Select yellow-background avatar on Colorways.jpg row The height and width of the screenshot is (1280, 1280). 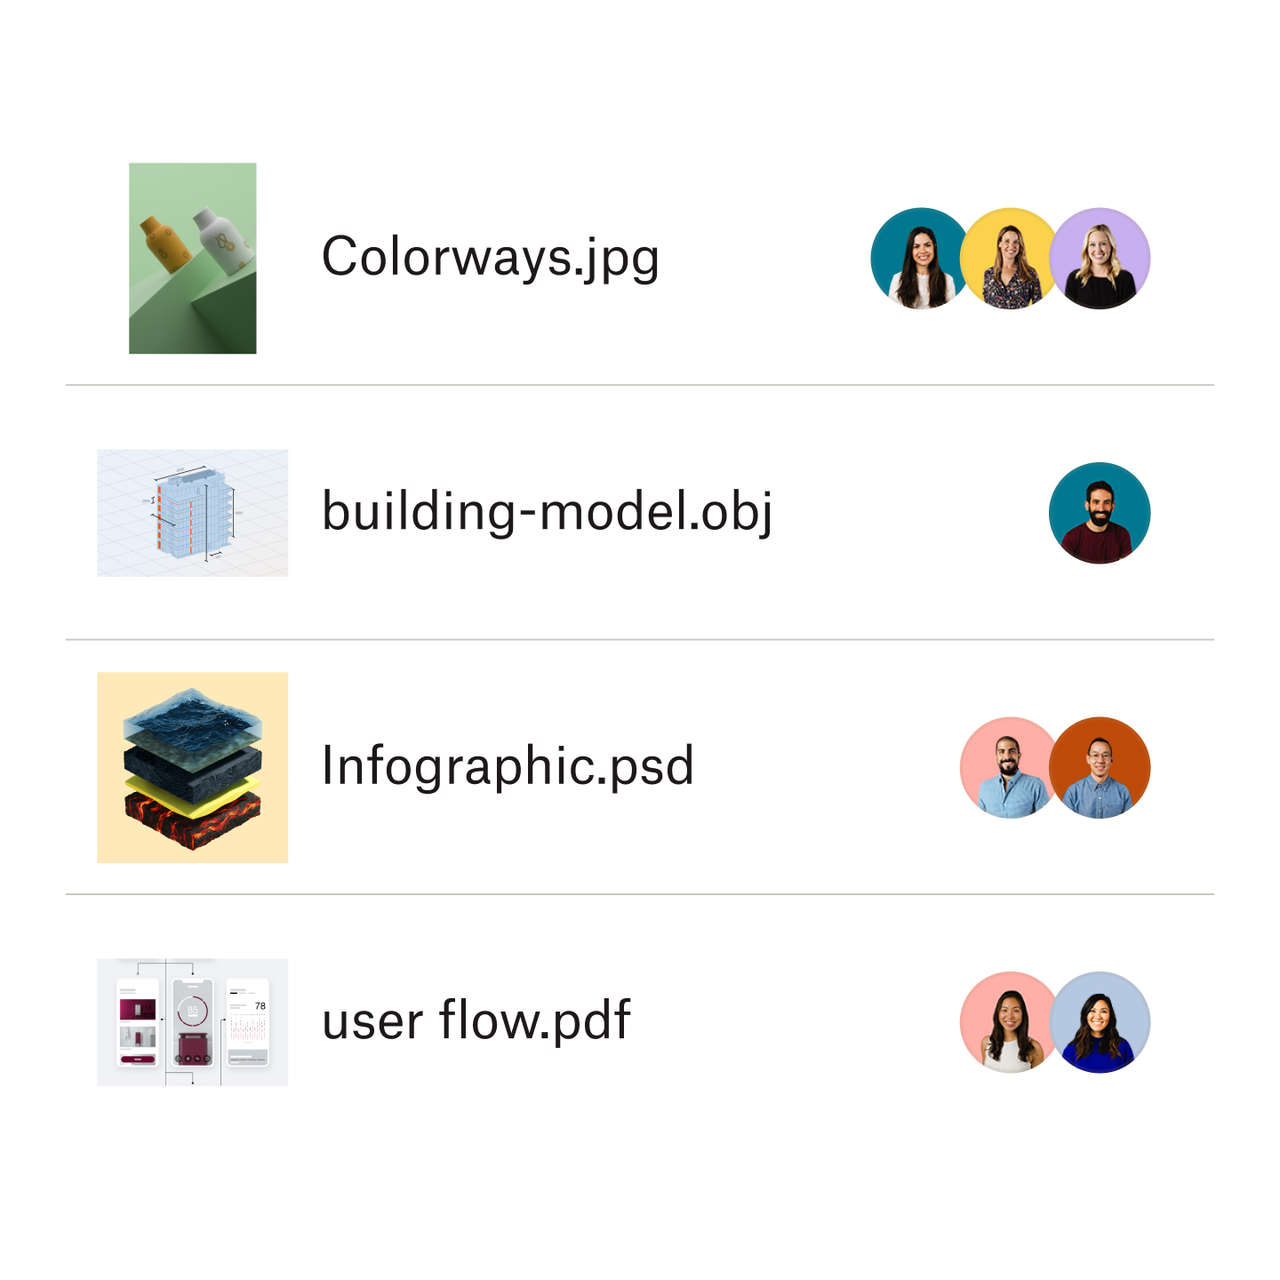pos(1008,258)
